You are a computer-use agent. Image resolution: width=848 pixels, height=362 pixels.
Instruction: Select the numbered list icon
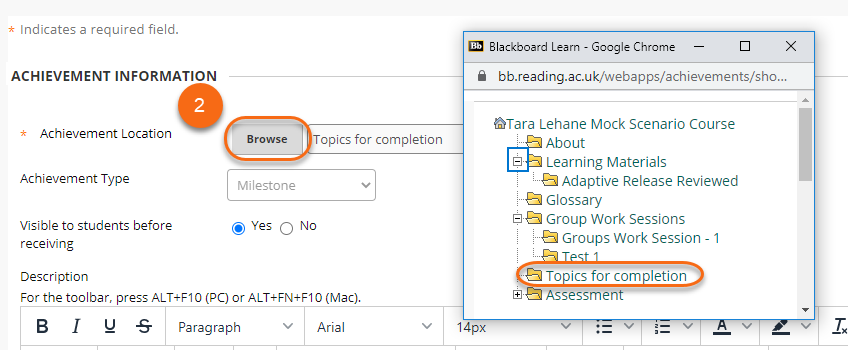pyautogui.click(x=663, y=326)
